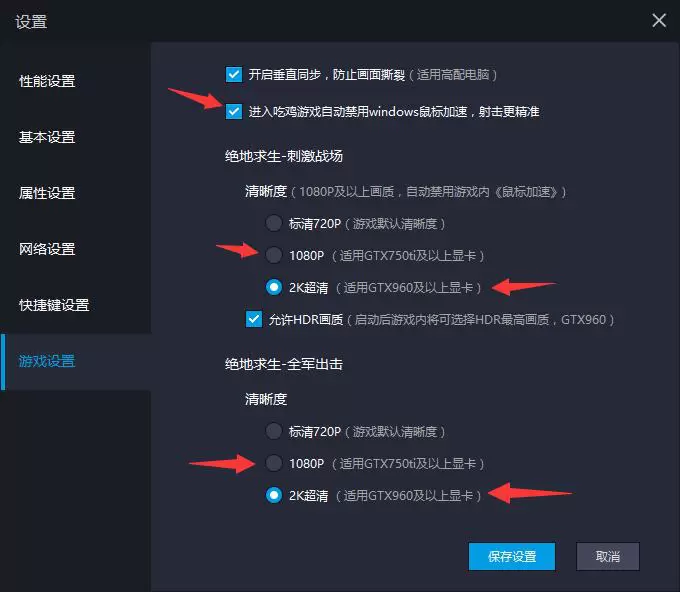Viewport: 680px width, 592px height.
Task: Open 快捷键设置 section
Action: (x=54, y=305)
